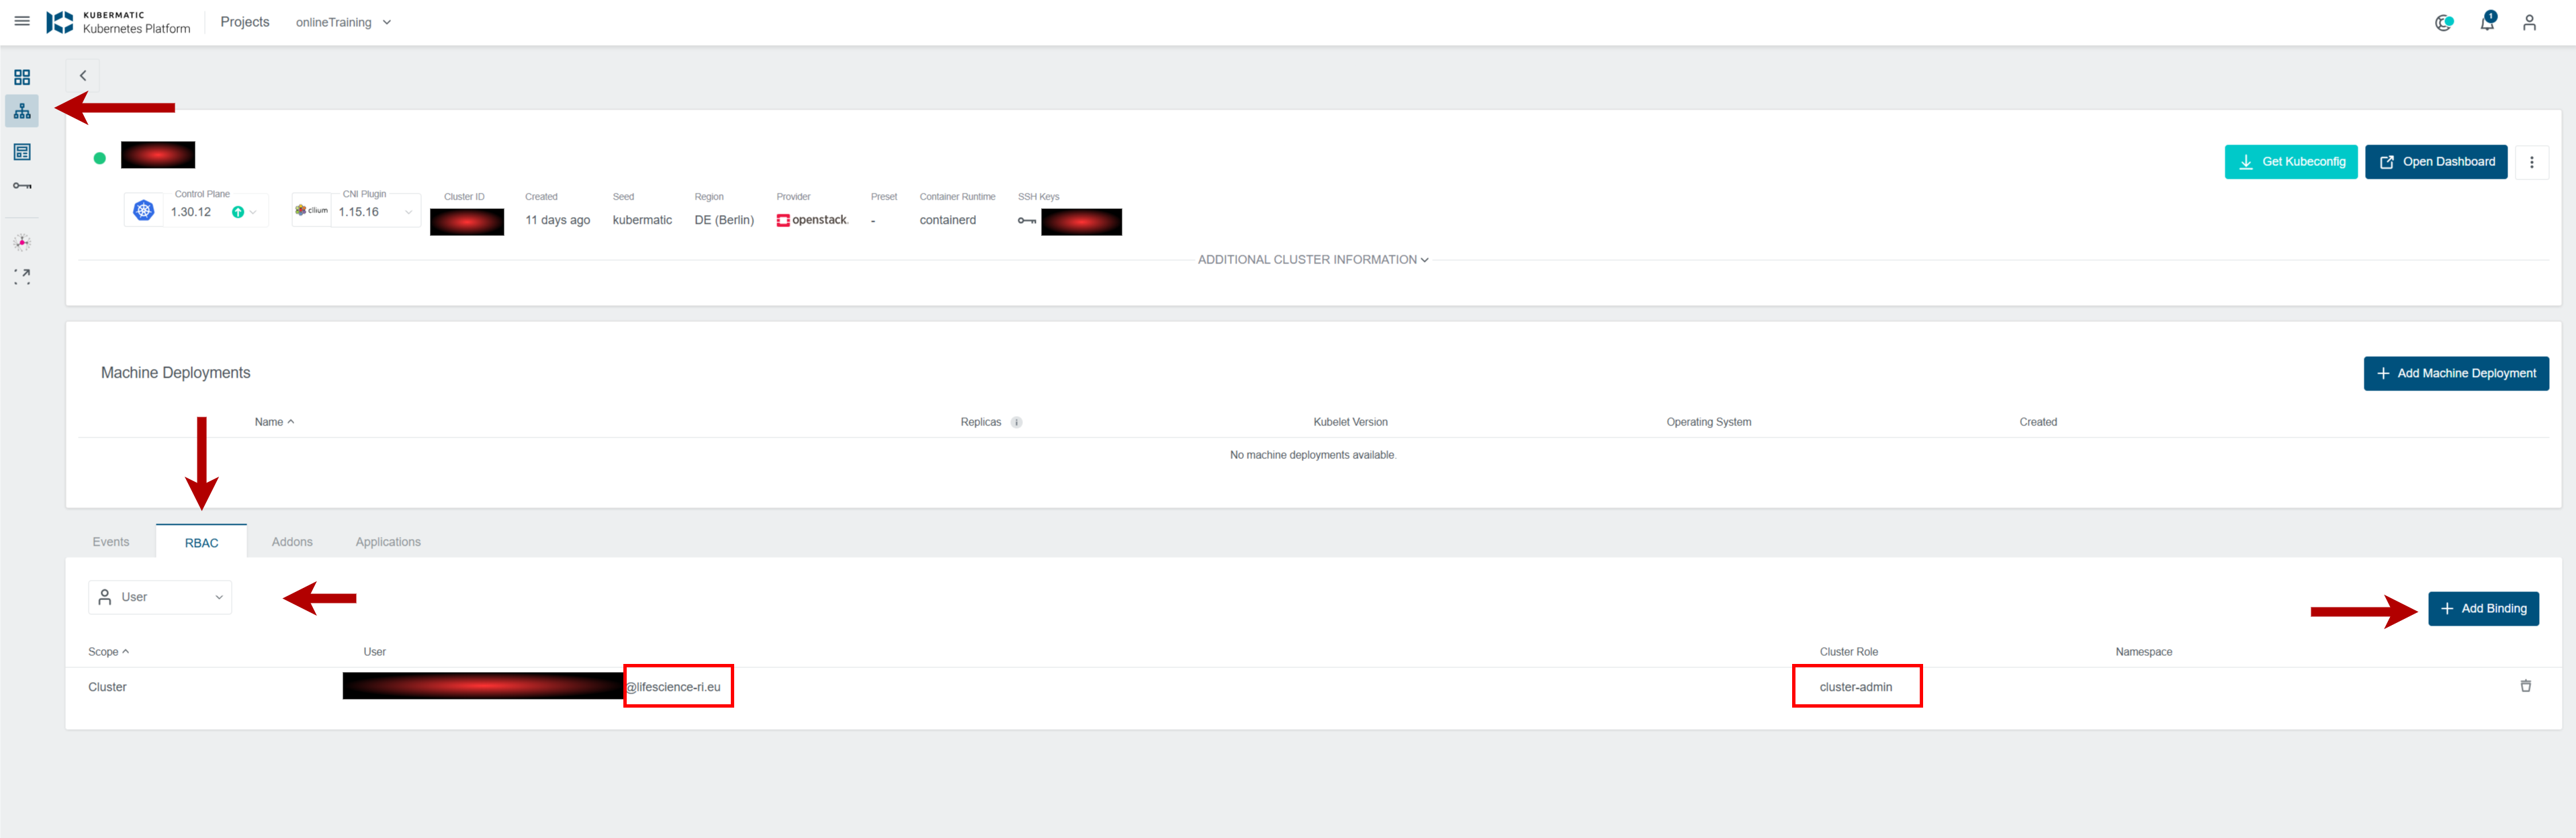Click the help and changelog icon

pyautogui.click(x=2443, y=22)
